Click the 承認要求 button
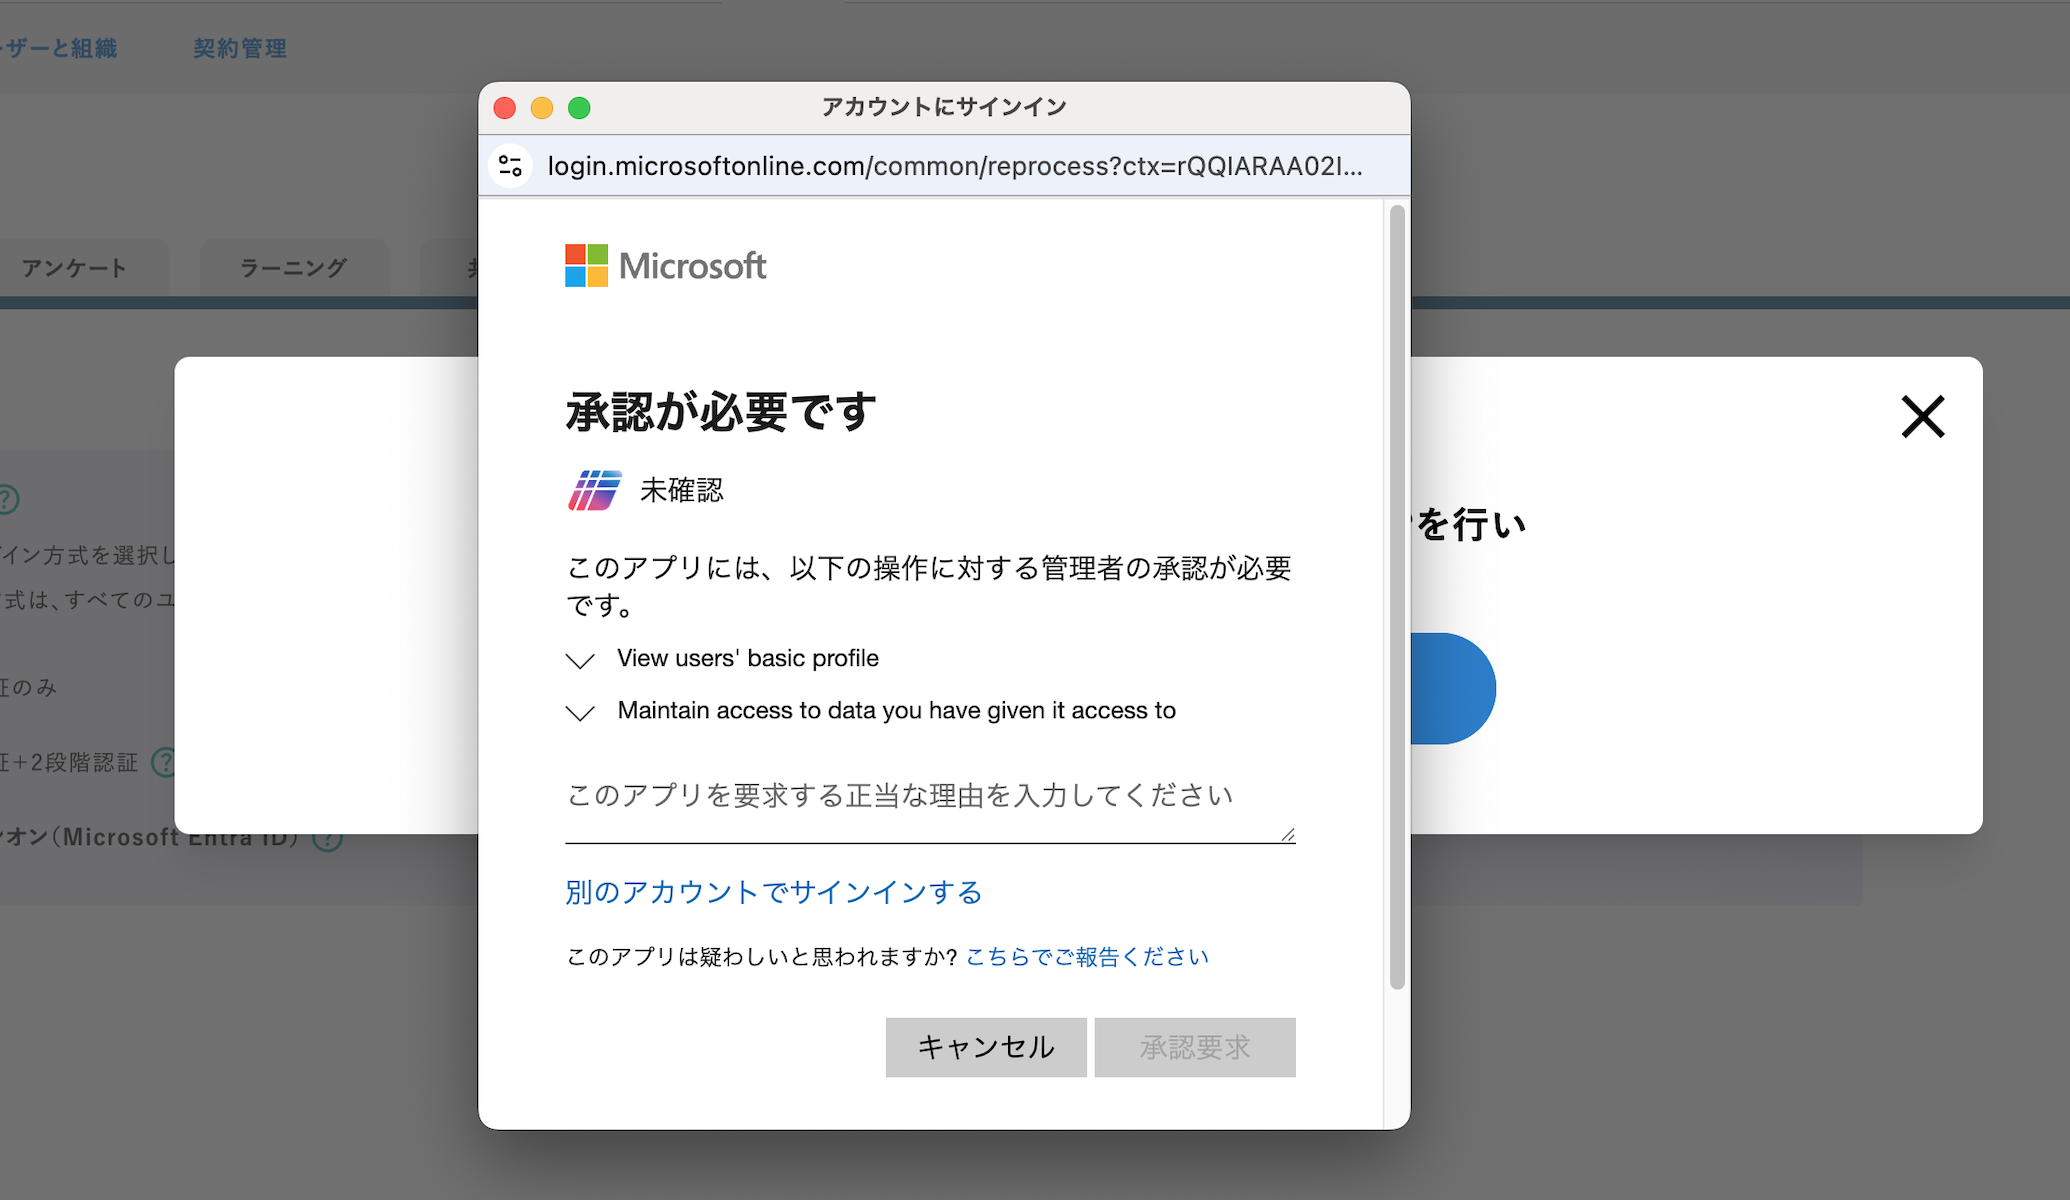 1195,1047
